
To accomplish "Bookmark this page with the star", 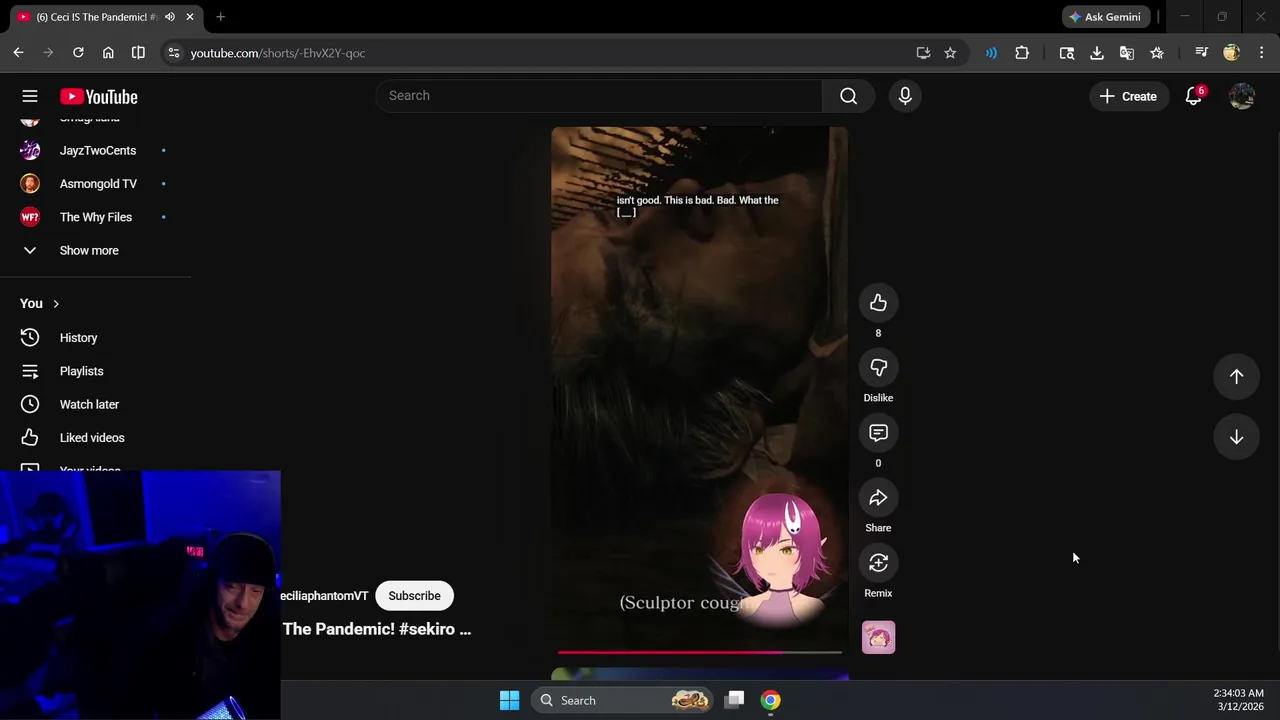I will click(950, 53).
